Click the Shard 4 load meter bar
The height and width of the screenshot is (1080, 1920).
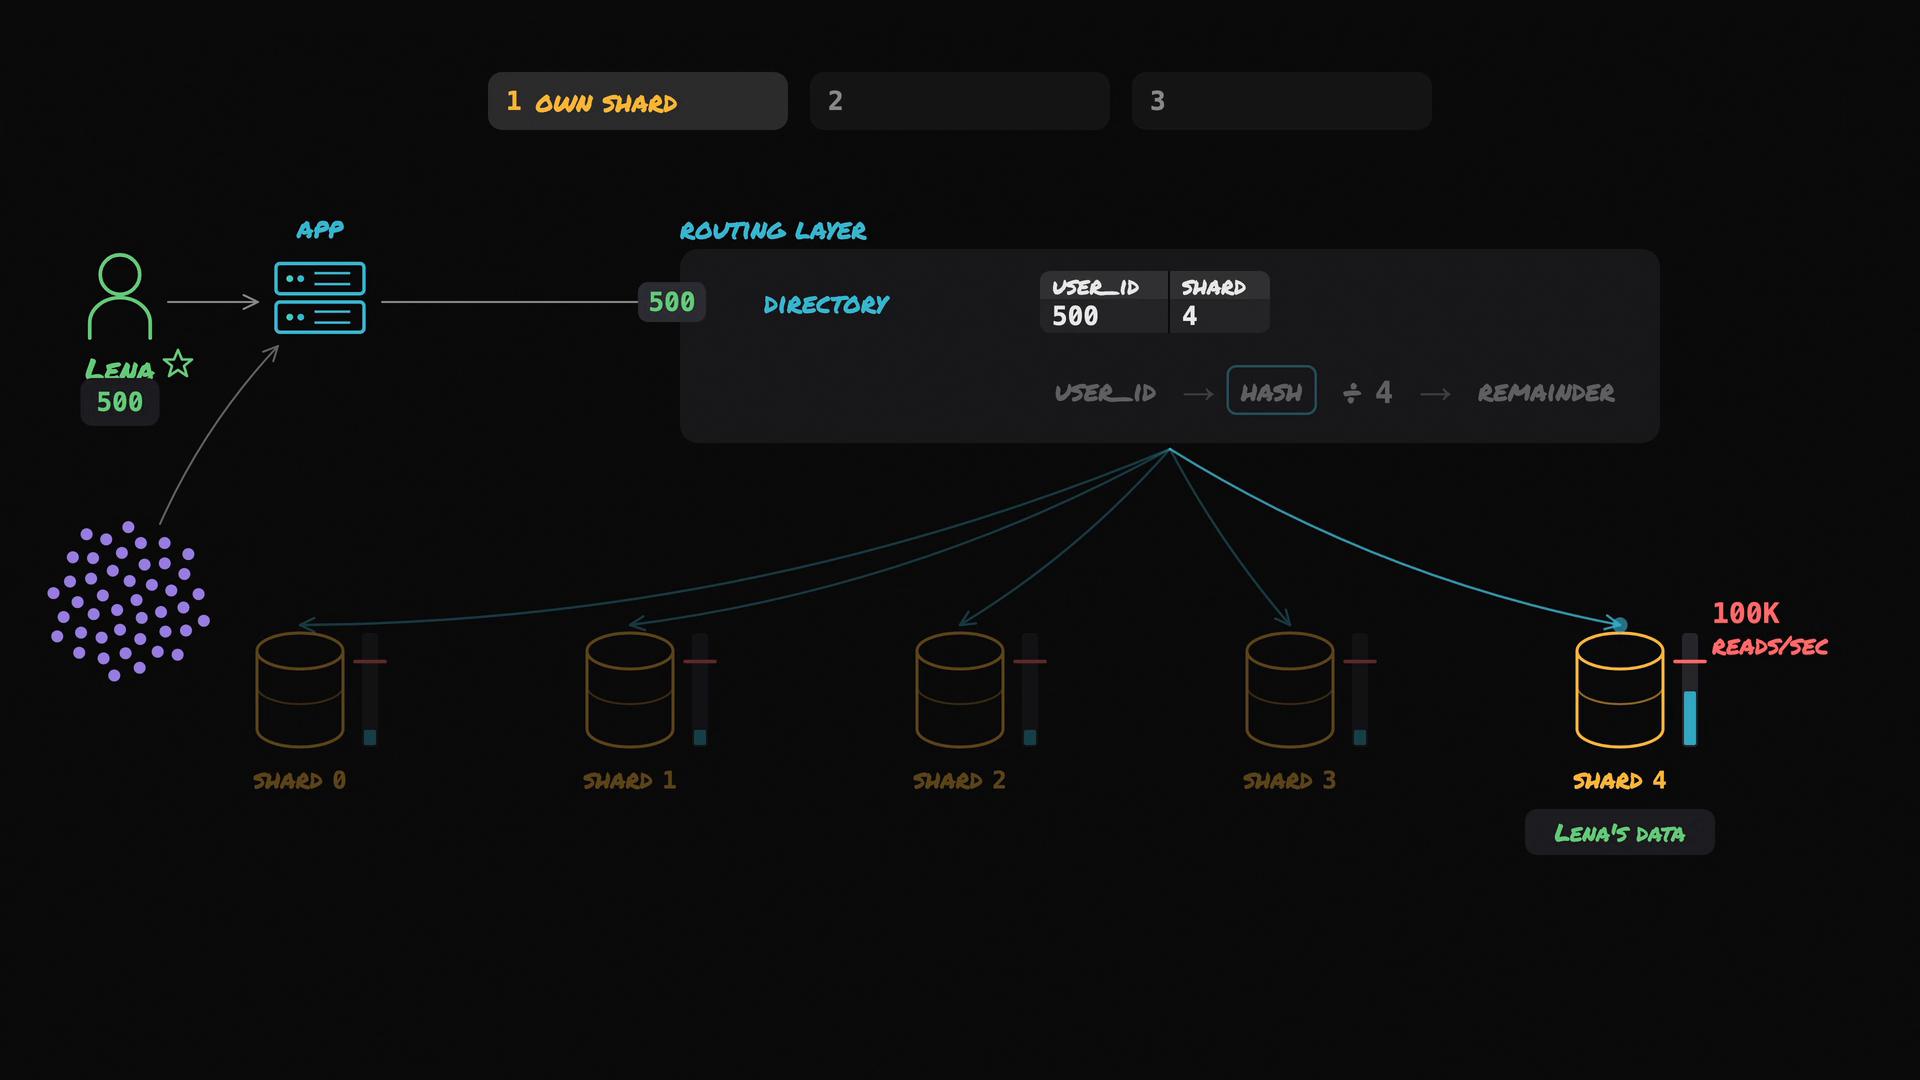pos(1690,690)
